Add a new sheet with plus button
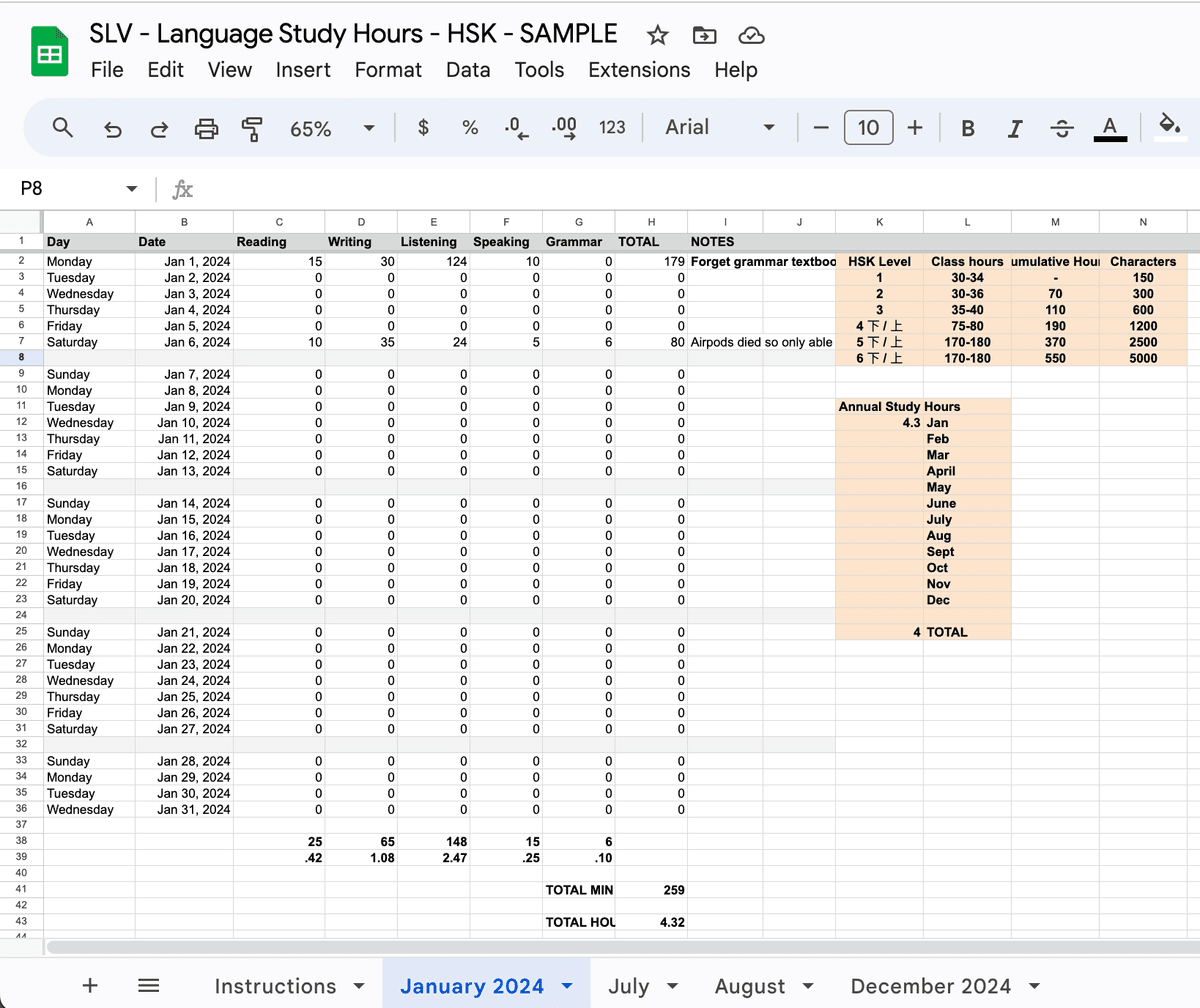The image size is (1200, 1008). point(90,986)
